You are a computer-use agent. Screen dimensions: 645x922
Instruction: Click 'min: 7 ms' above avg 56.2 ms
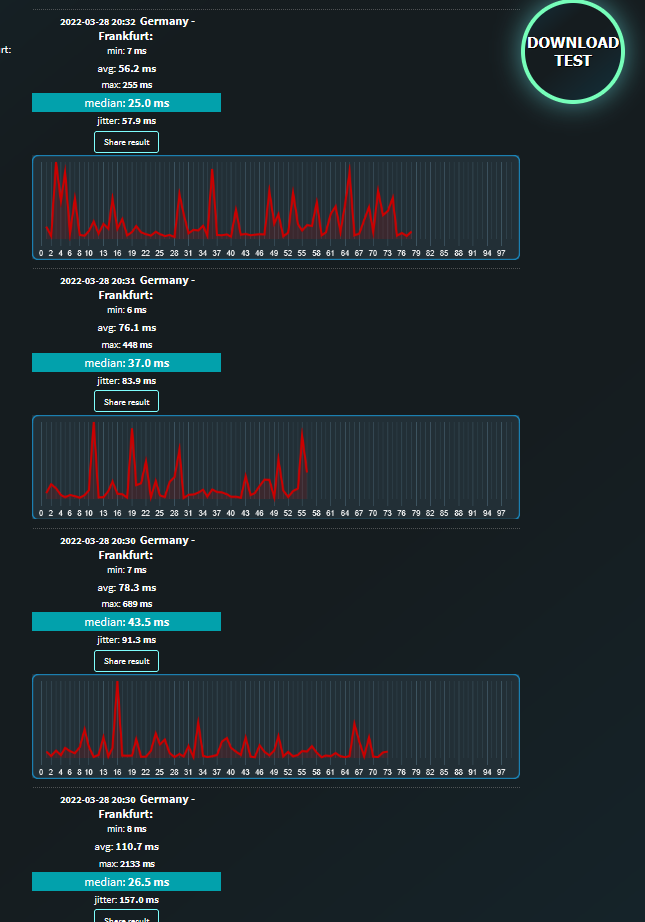click(127, 51)
